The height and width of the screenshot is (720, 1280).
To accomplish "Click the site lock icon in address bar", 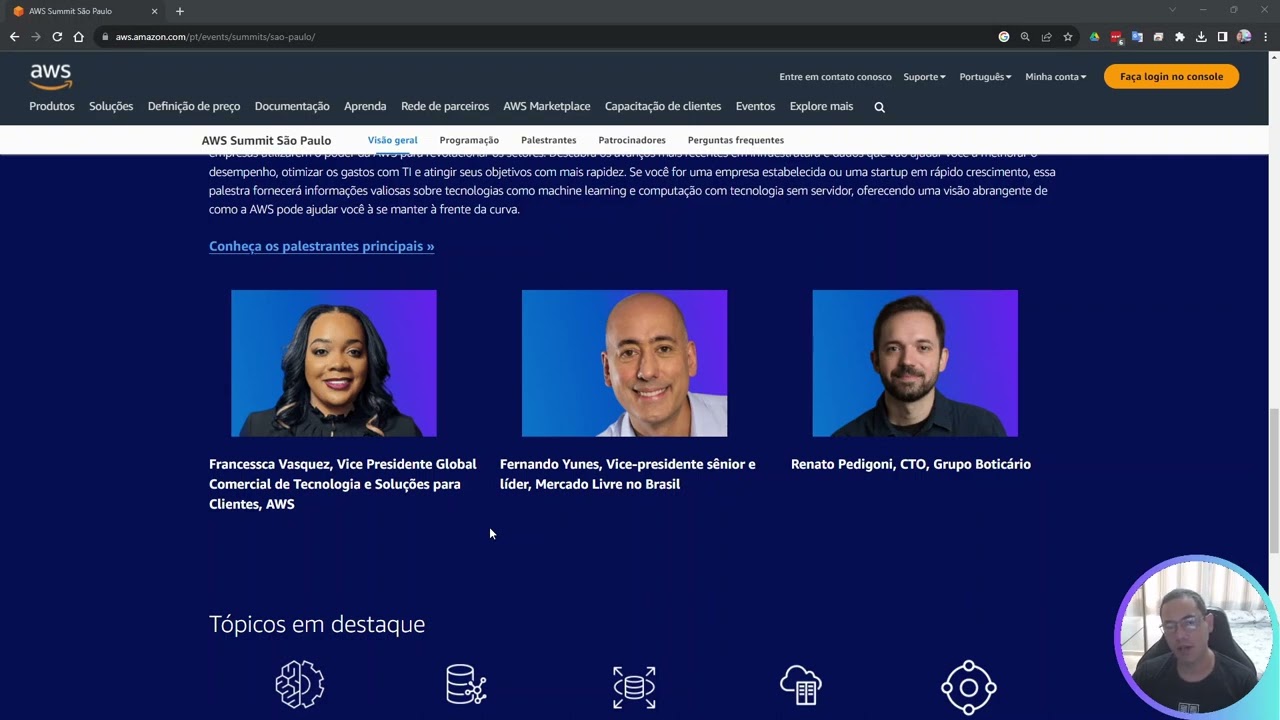I will pyautogui.click(x=104, y=37).
